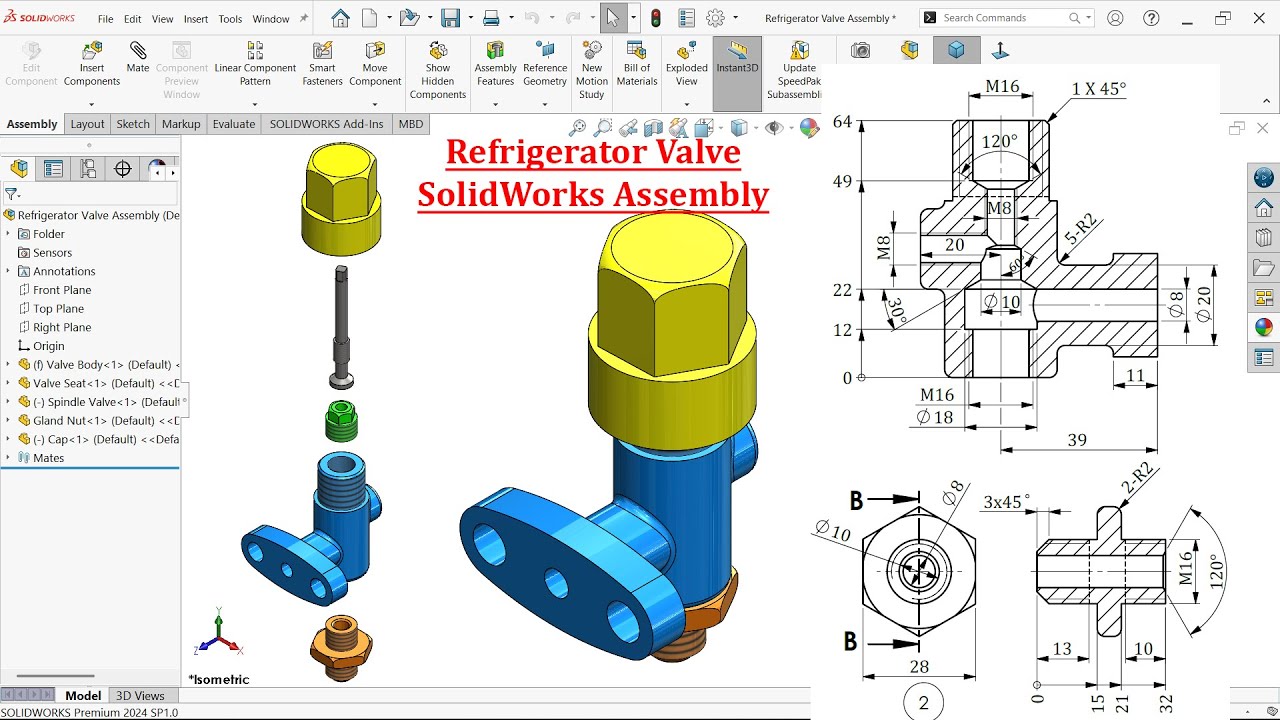The image size is (1280, 720).
Task: Open the ConfigurationManager panel tab
Action: click(x=88, y=169)
